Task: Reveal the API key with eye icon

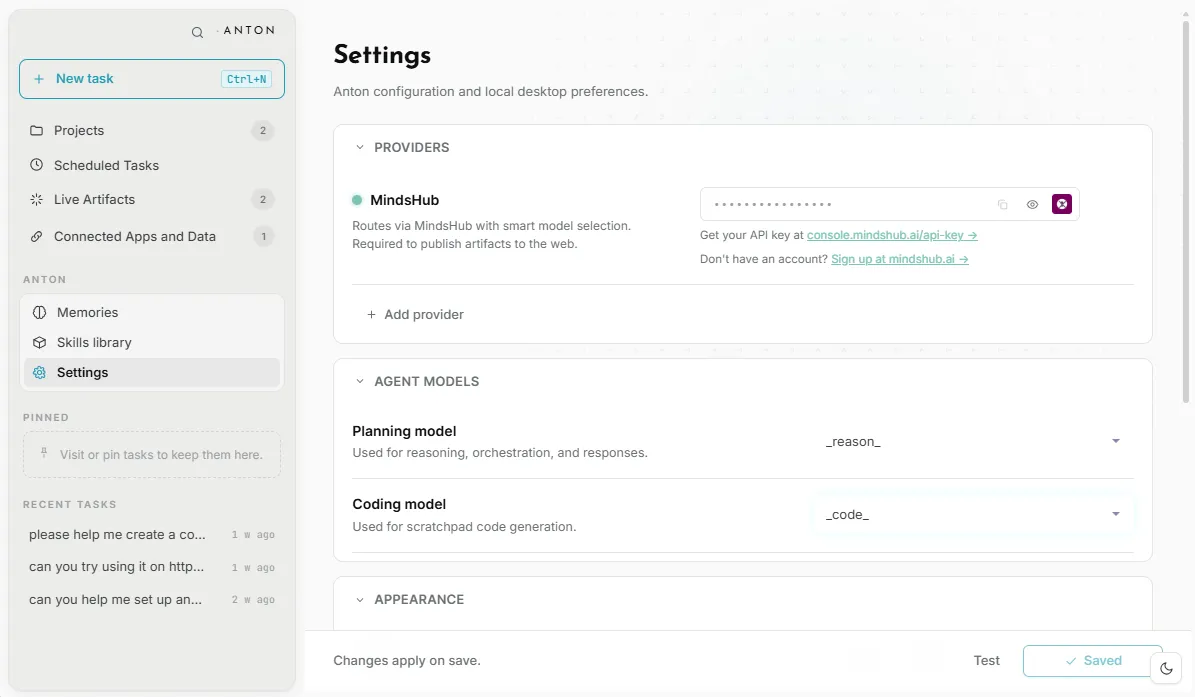Action: pos(1032,204)
